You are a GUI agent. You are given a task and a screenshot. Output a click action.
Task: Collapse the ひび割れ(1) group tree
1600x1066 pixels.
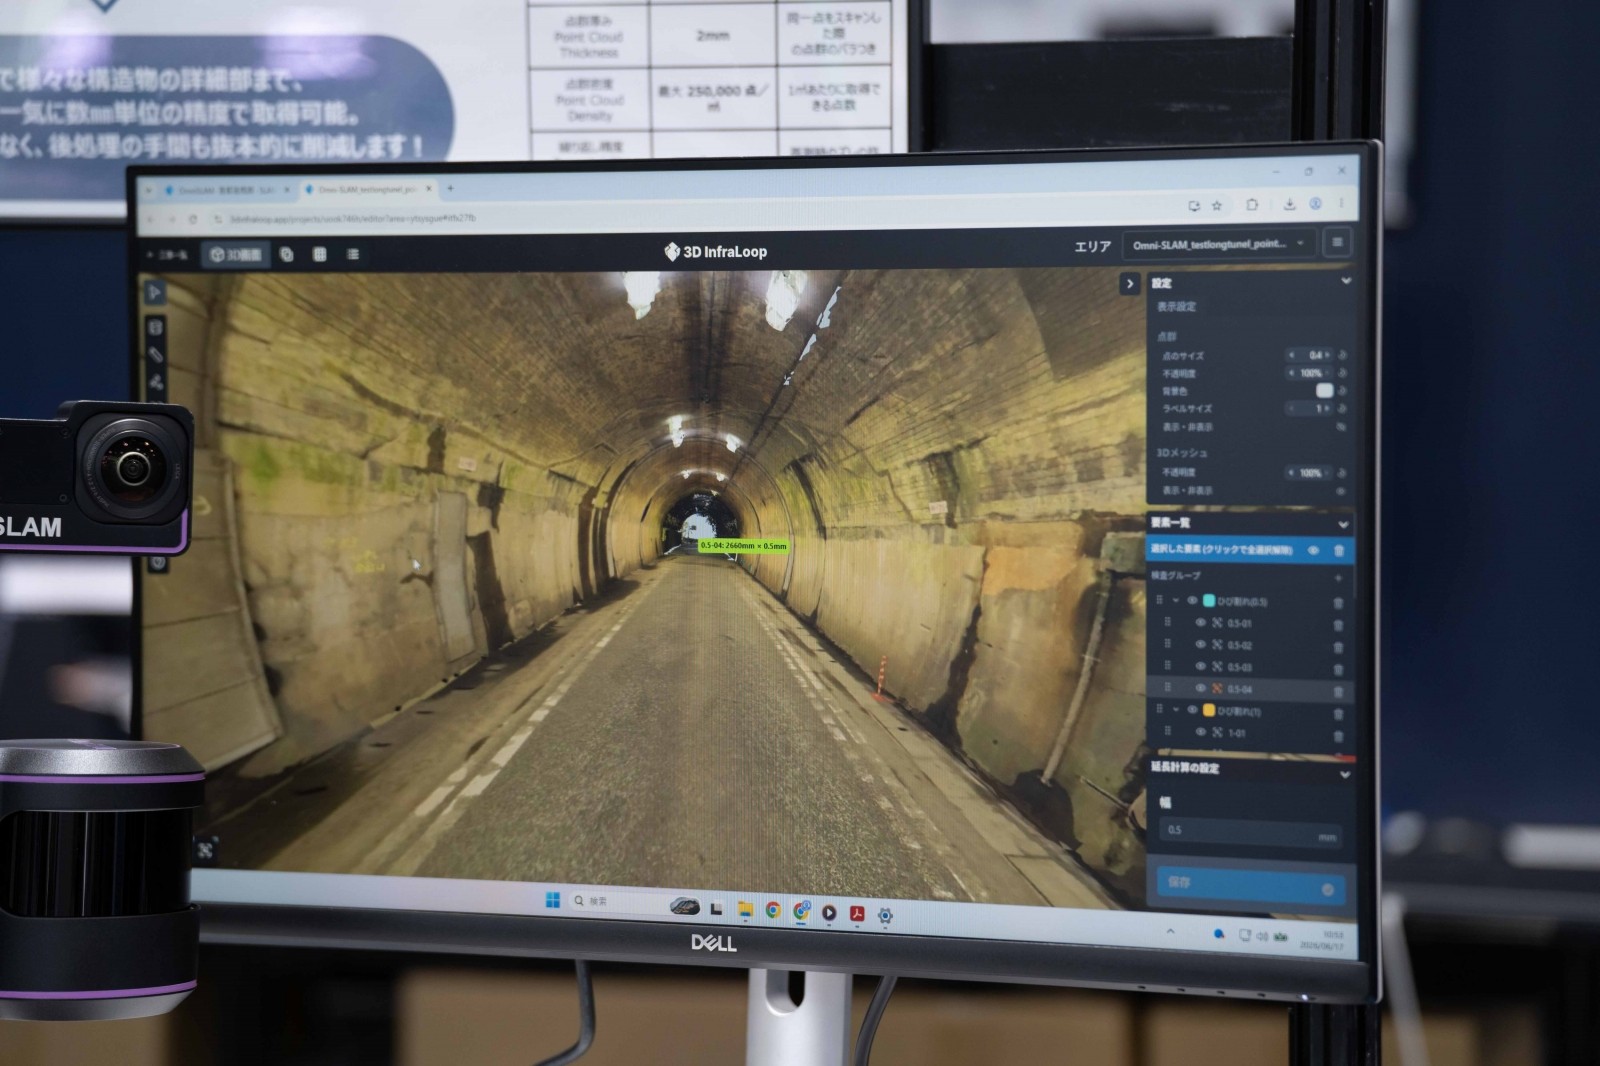coord(1176,710)
